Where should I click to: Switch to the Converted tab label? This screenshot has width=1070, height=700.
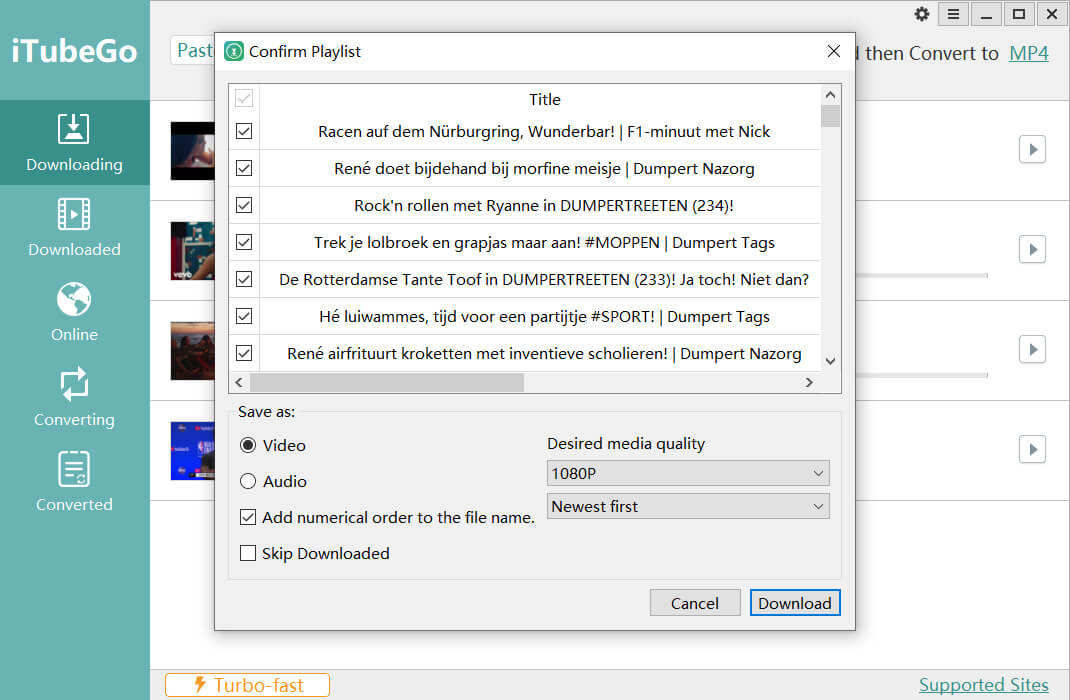tap(74, 504)
